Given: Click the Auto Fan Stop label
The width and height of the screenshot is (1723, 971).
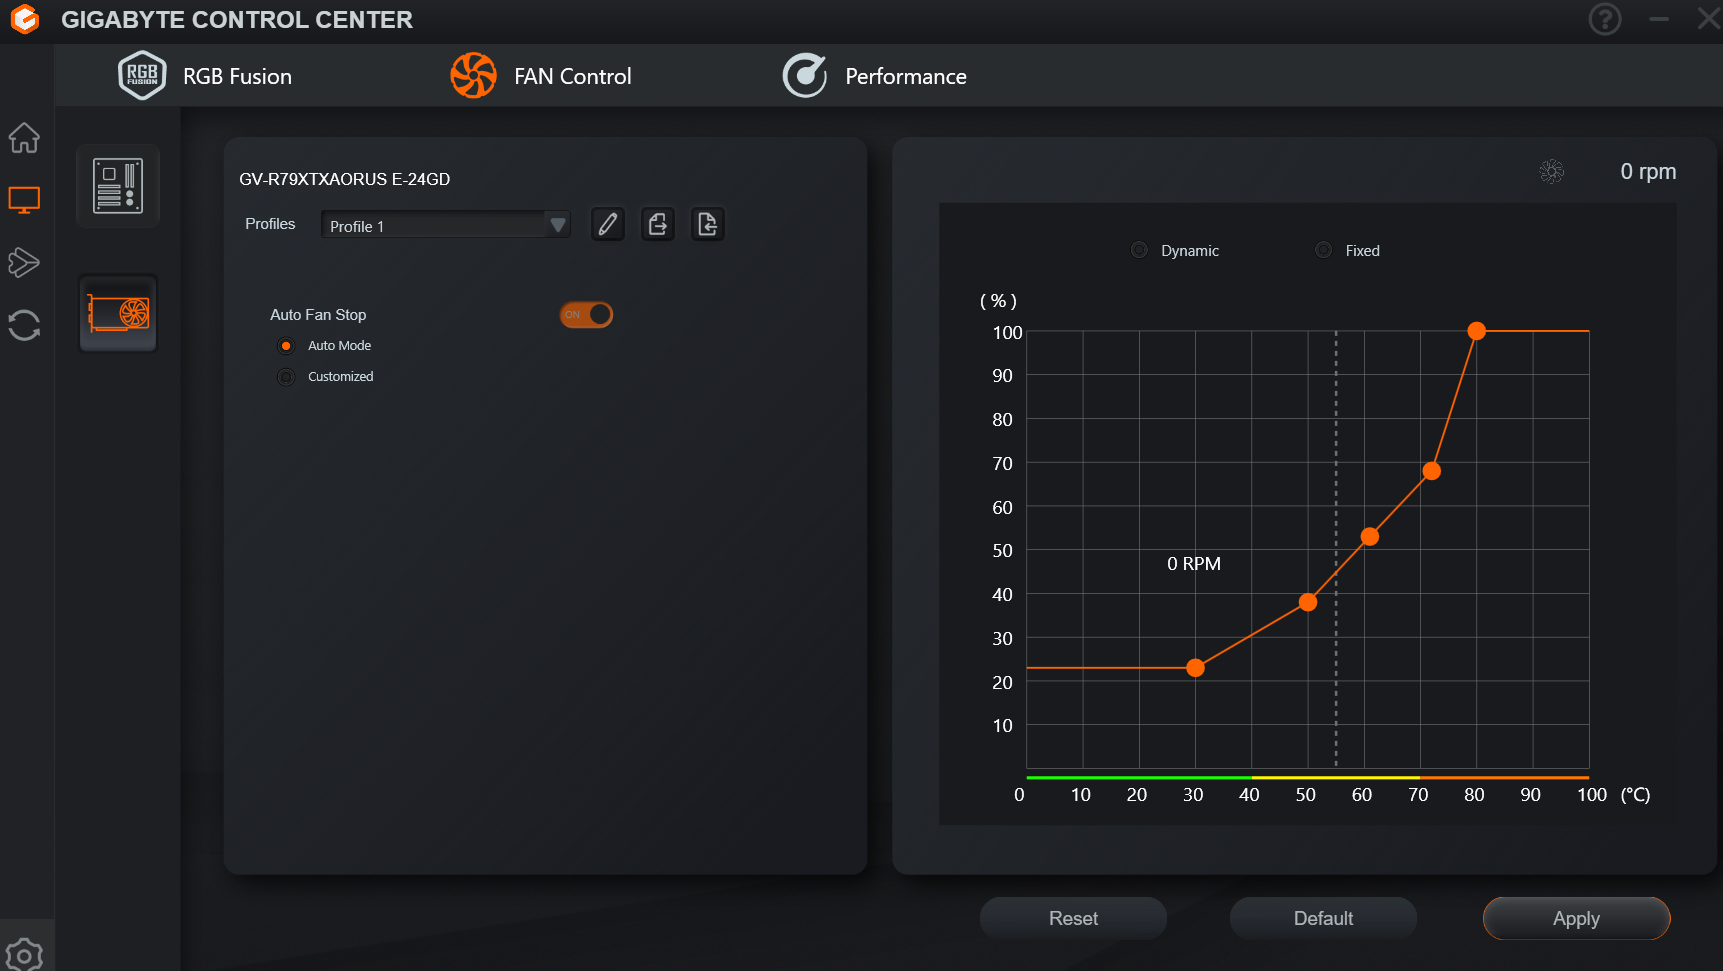Looking at the screenshot, I should click(x=318, y=315).
